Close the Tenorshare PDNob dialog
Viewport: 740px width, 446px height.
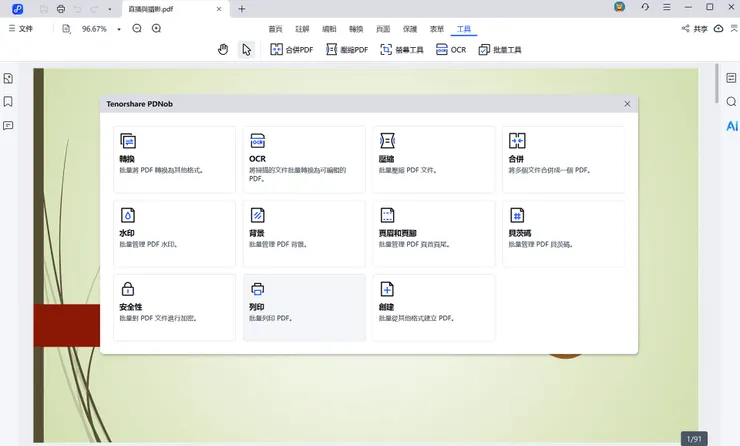coord(627,104)
